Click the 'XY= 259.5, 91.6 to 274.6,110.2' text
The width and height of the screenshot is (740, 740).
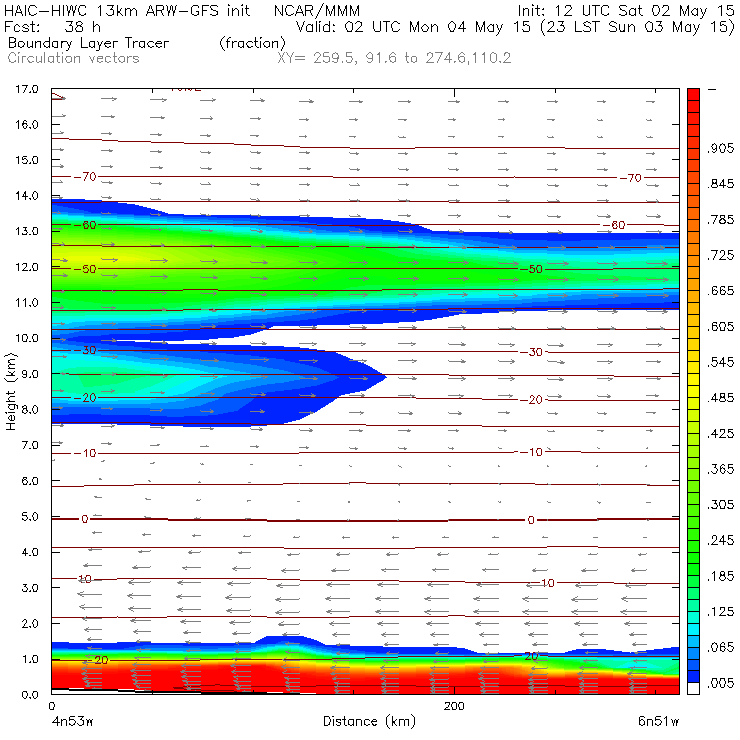pos(394,58)
